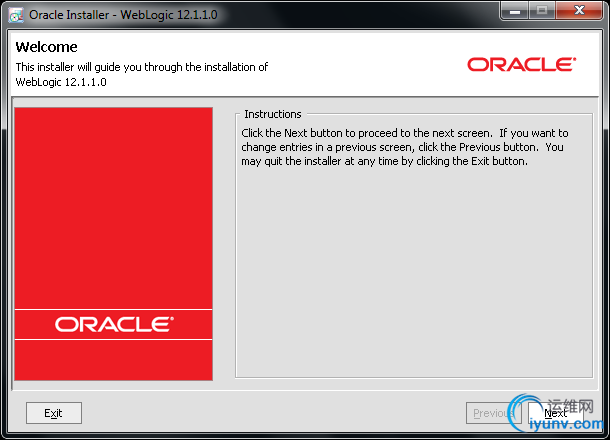
Task: Click the Exit button
Action: [x=54, y=413]
